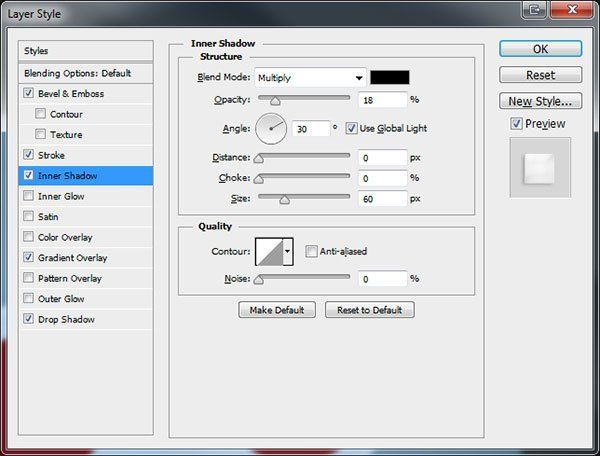Select the Inner Glow effect row
The width and height of the screenshot is (600, 456).
click(86, 196)
